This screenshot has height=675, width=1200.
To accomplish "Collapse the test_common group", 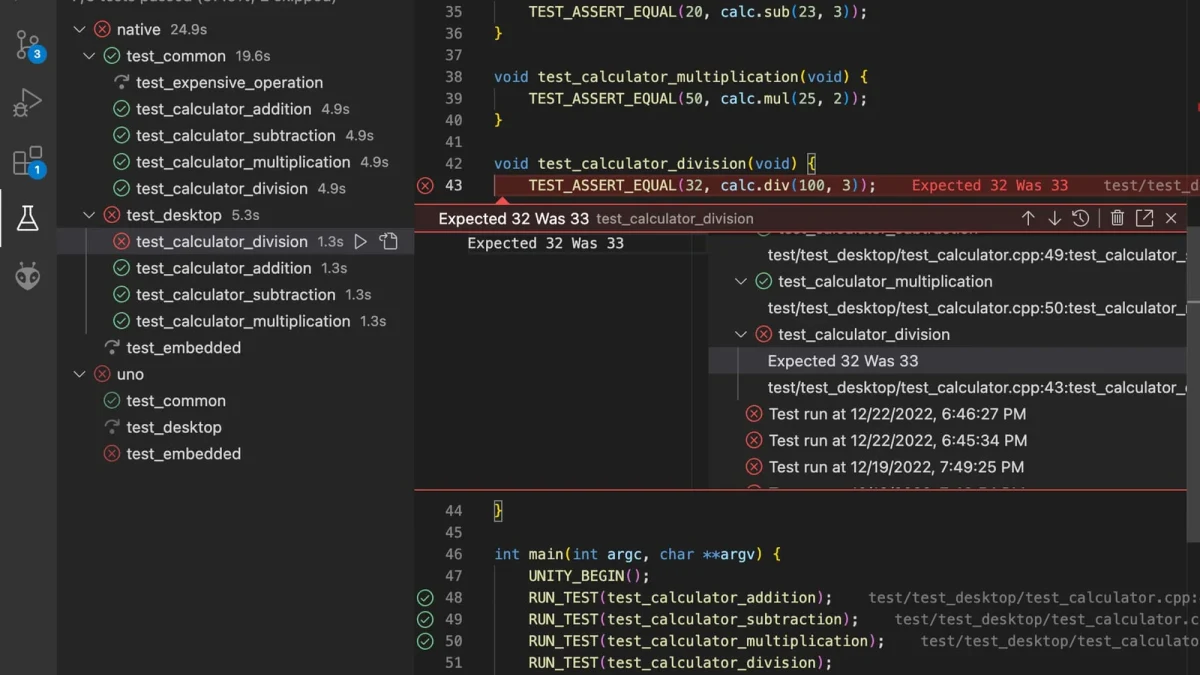I will pyautogui.click(x=90, y=56).
